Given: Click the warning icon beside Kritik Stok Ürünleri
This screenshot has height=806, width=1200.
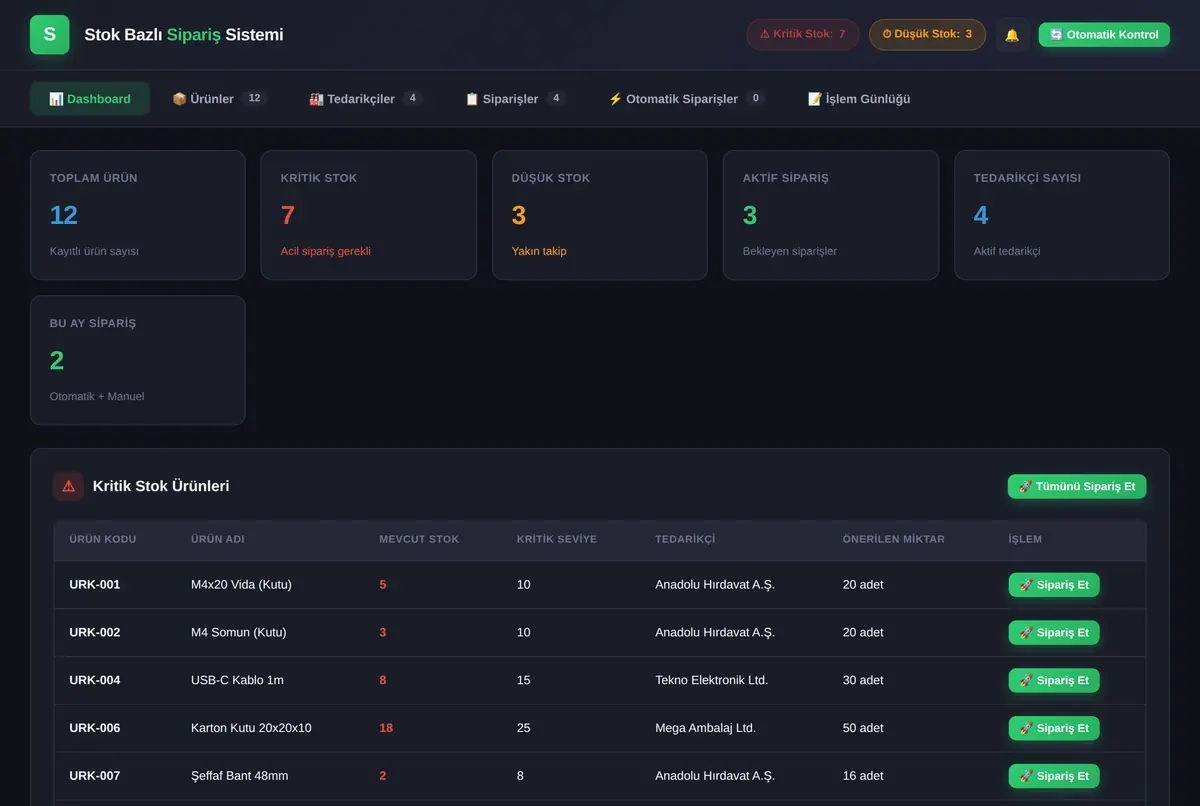Looking at the screenshot, I should pos(69,486).
